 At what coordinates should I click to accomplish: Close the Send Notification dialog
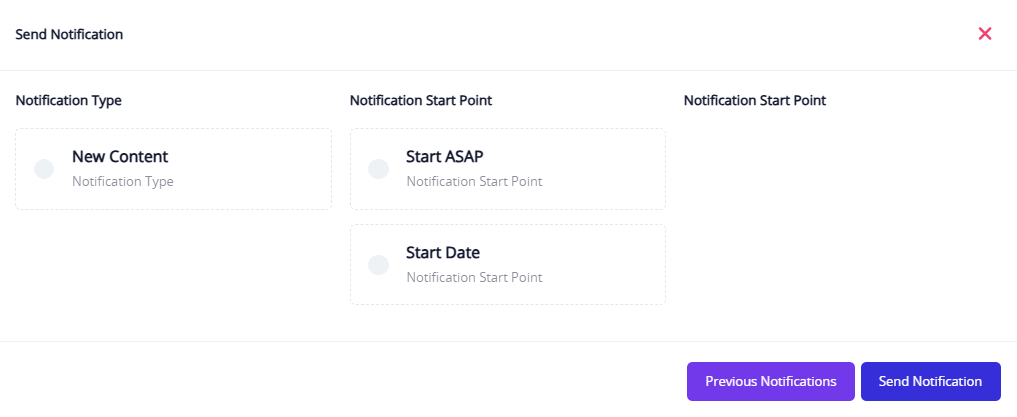[985, 34]
